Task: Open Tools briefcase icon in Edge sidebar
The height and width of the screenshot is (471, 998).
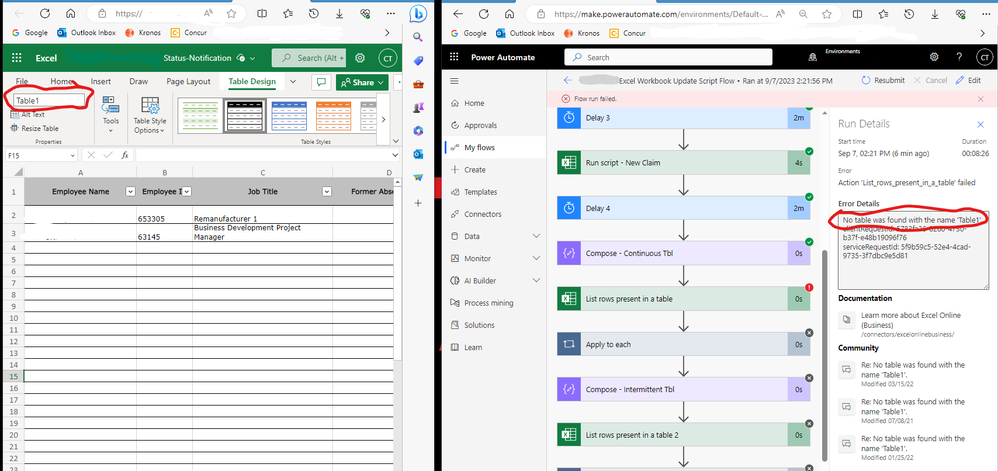Action: (418, 84)
